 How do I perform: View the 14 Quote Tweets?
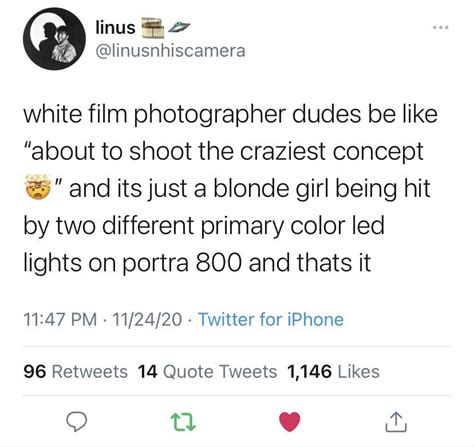coord(207,371)
